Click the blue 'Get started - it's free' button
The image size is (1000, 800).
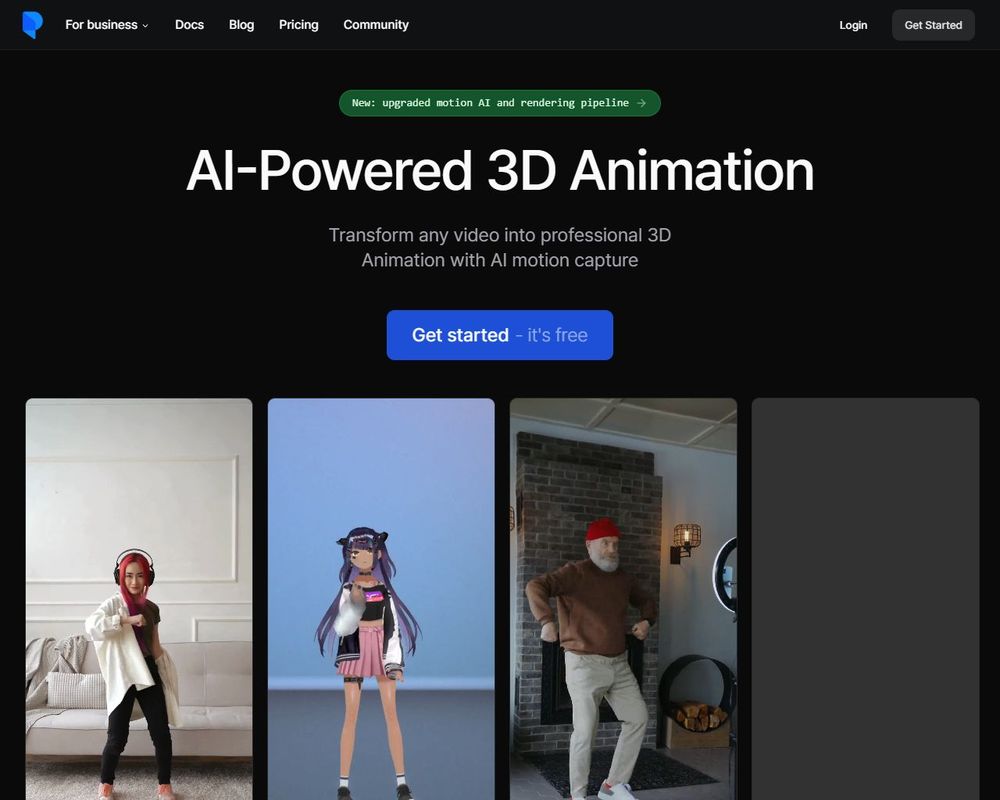[499, 335]
